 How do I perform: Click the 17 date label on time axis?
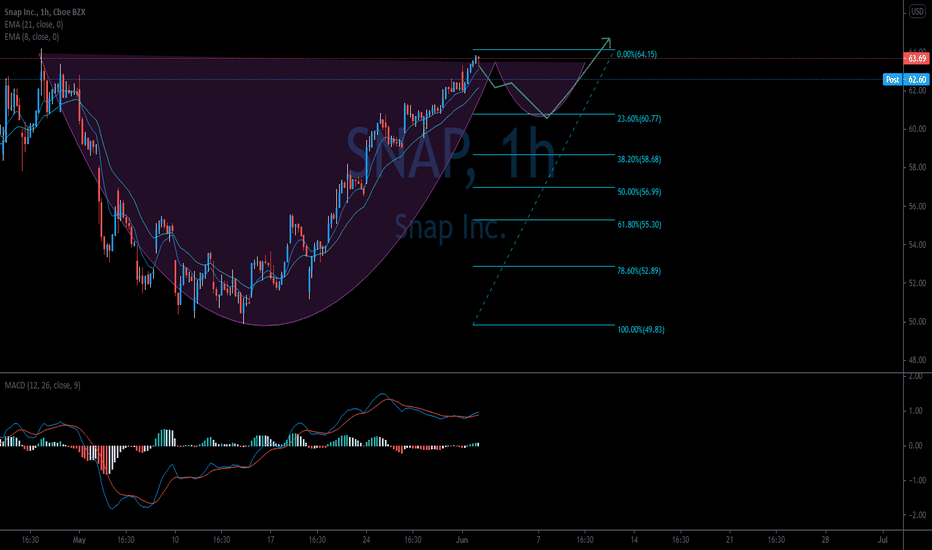coord(270,540)
